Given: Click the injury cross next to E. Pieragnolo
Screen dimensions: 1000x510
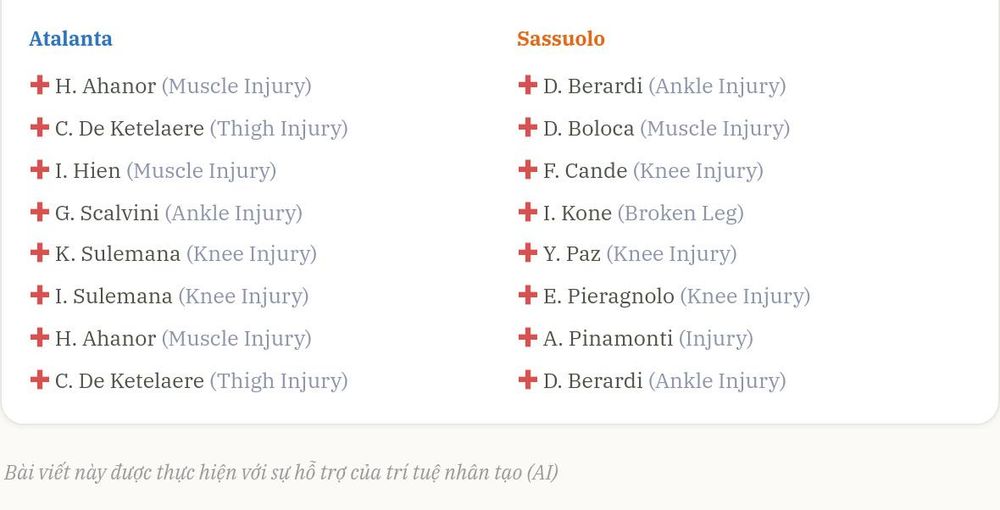Looking at the screenshot, I should coord(527,295).
